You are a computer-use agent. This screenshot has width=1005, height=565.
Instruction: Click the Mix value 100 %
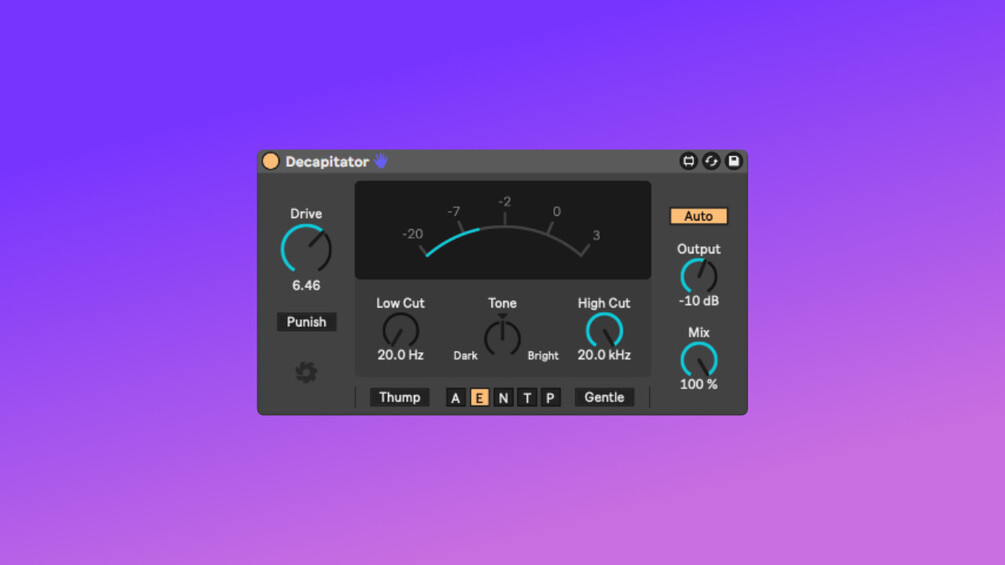(x=699, y=384)
